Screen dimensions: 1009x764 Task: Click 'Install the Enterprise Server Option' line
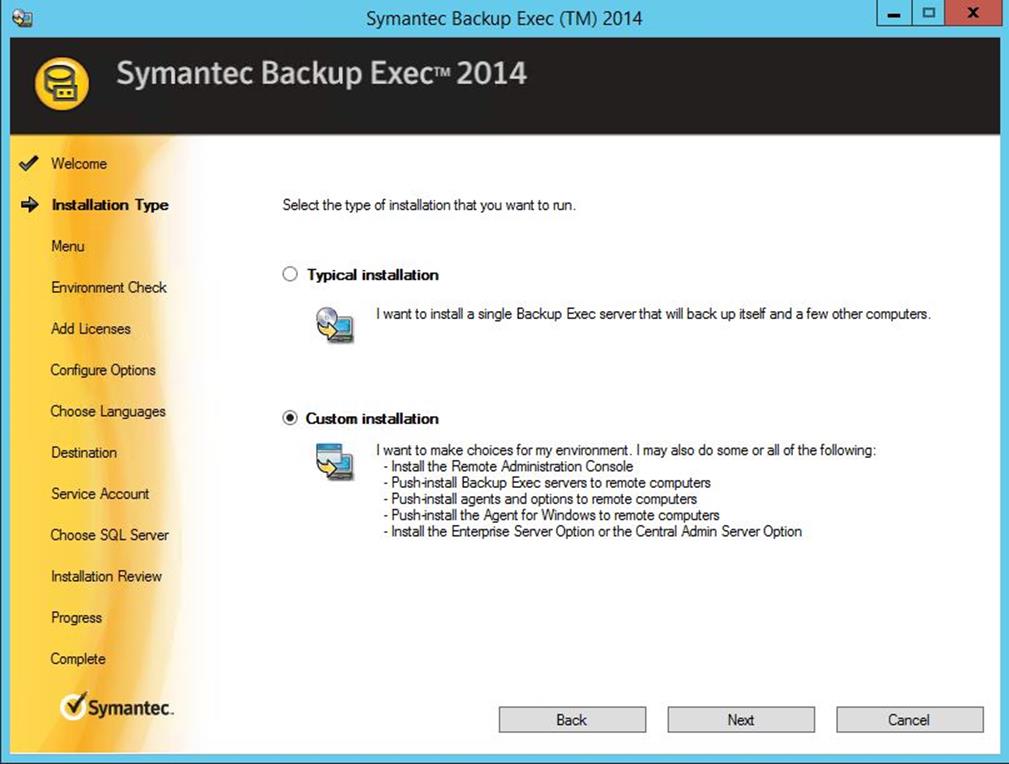(592, 532)
